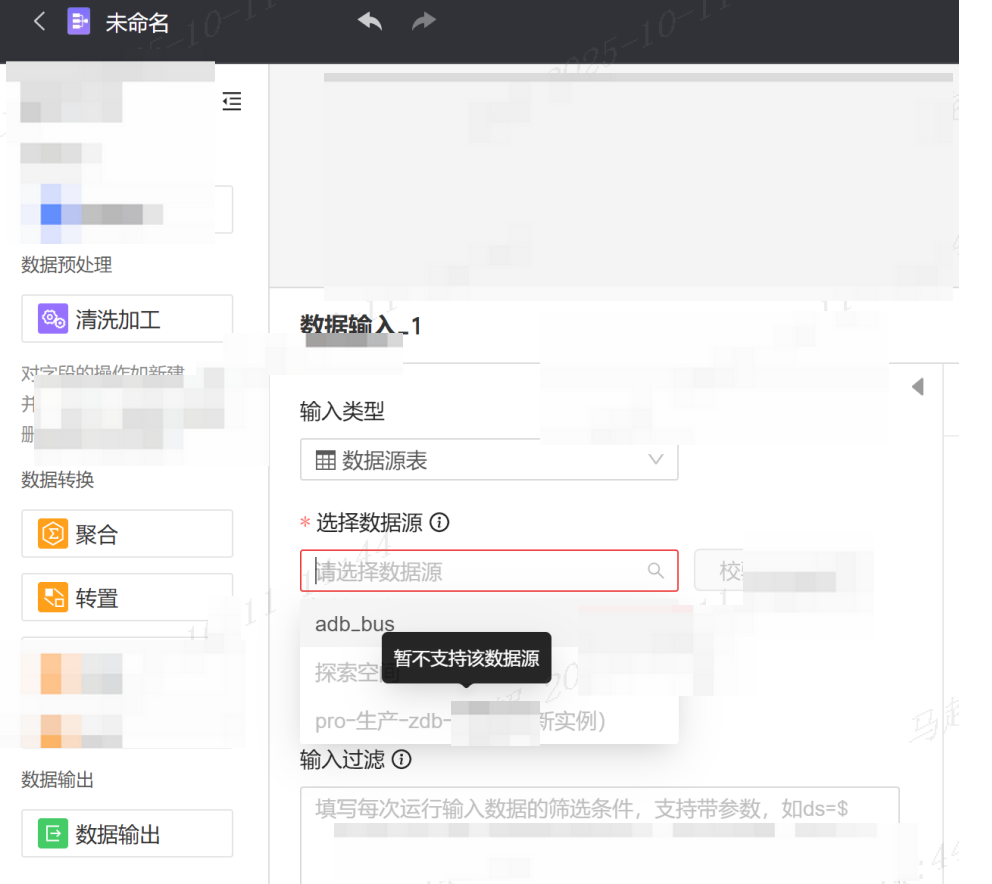The height and width of the screenshot is (884, 992).
Task: Click the back arrow beside 未命名
Action: 39,22
